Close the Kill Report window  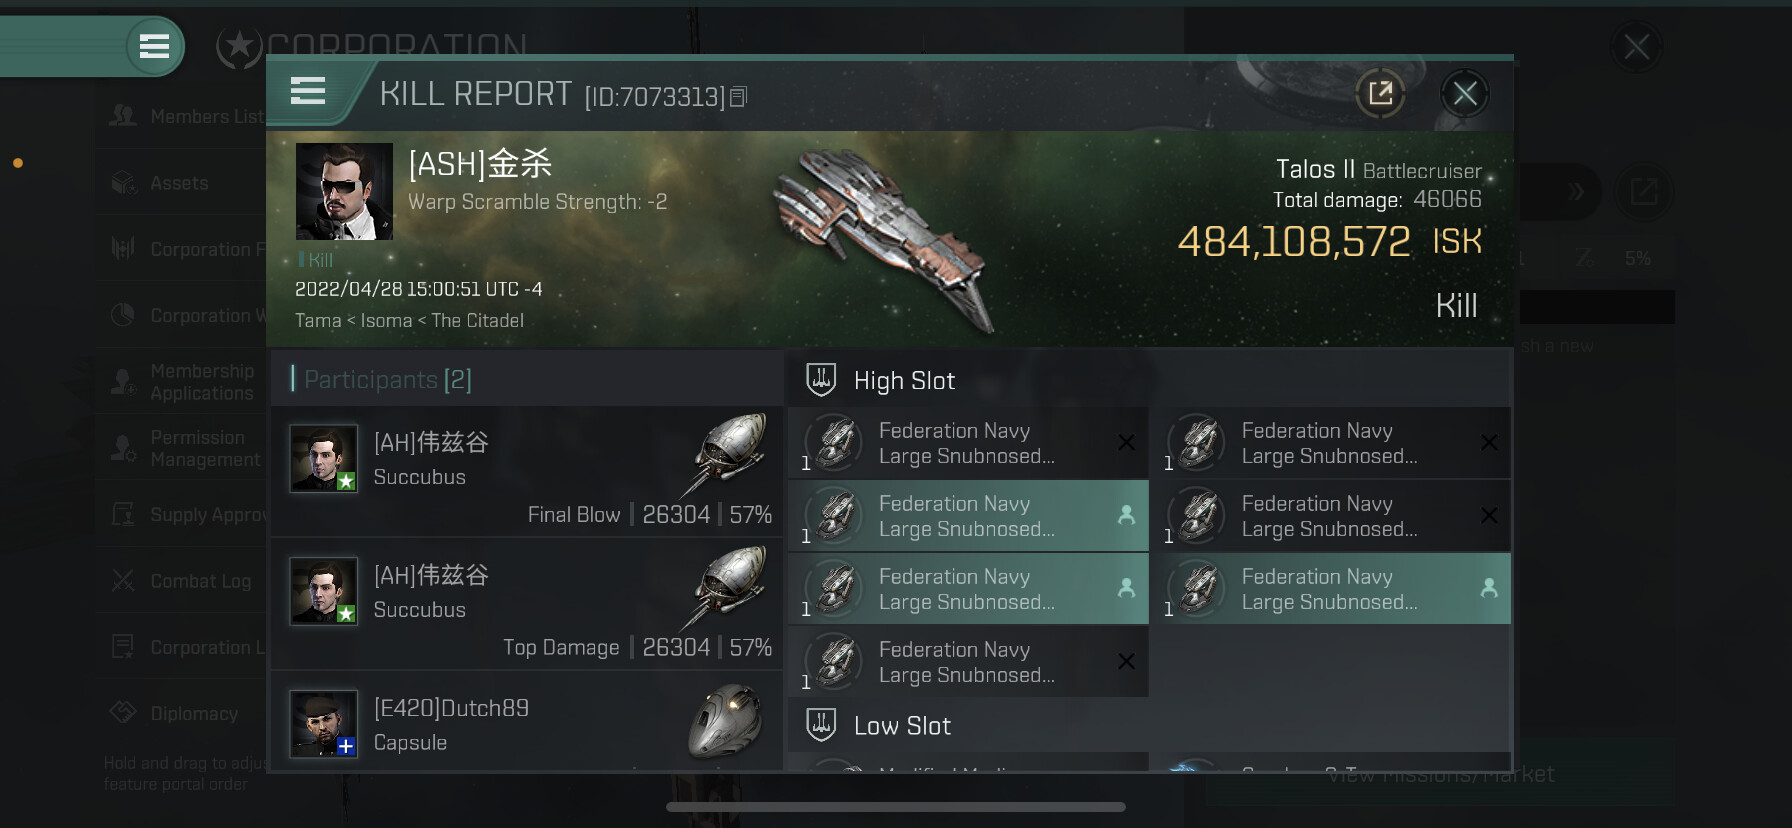click(1465, 94)
